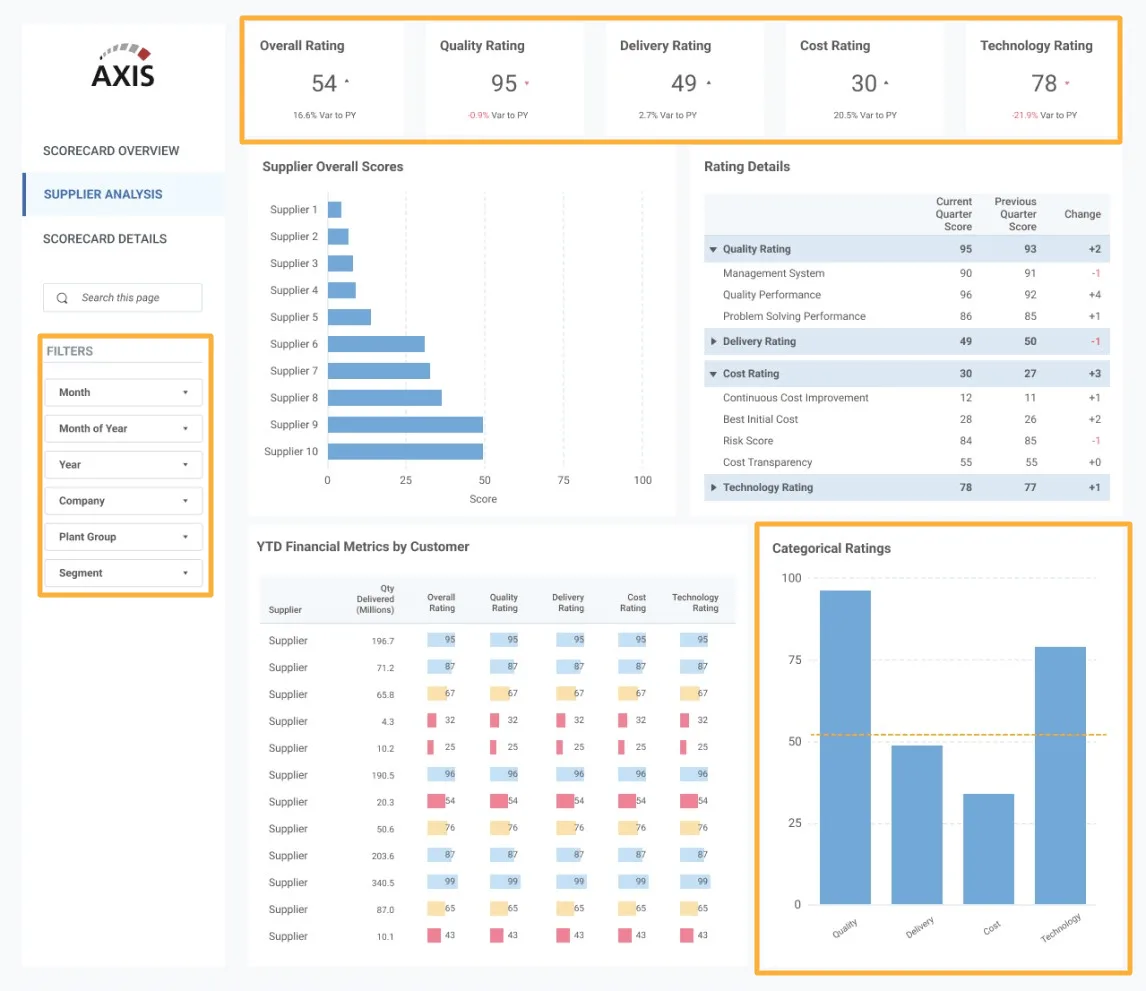Image resolution: width=1146 pixels, height=991 pixels.
Task: Collapse the Quality Rating row
Action: pyautogui.click(x=713, y=249)
